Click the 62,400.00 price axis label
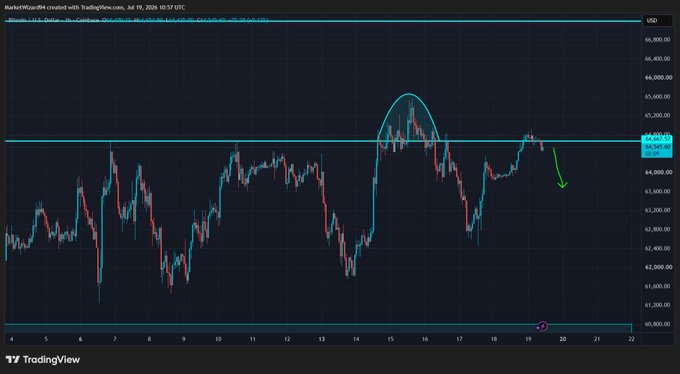The width and height of the screenshot is (680, 374). (658, 248)
